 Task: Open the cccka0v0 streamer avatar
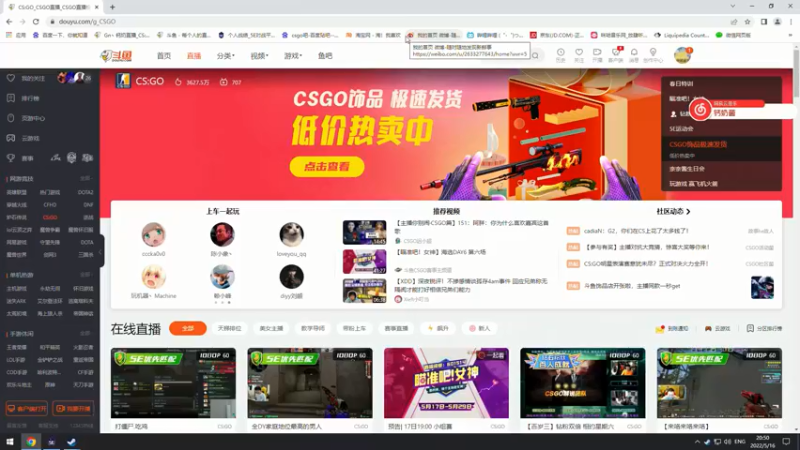154,235
